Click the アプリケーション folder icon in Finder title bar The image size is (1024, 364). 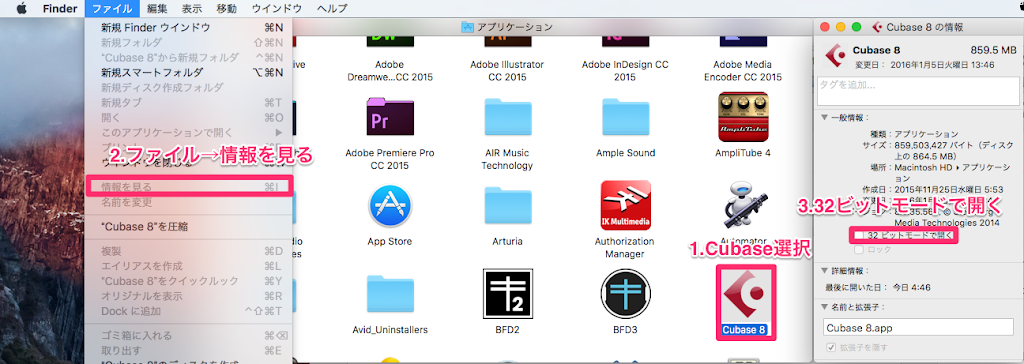click(x=467, y=27)
